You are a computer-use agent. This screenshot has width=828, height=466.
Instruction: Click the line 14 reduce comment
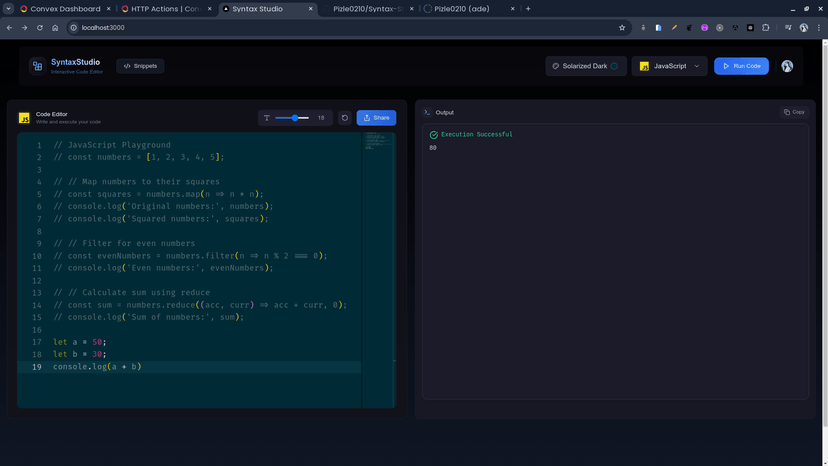point(200,305)
